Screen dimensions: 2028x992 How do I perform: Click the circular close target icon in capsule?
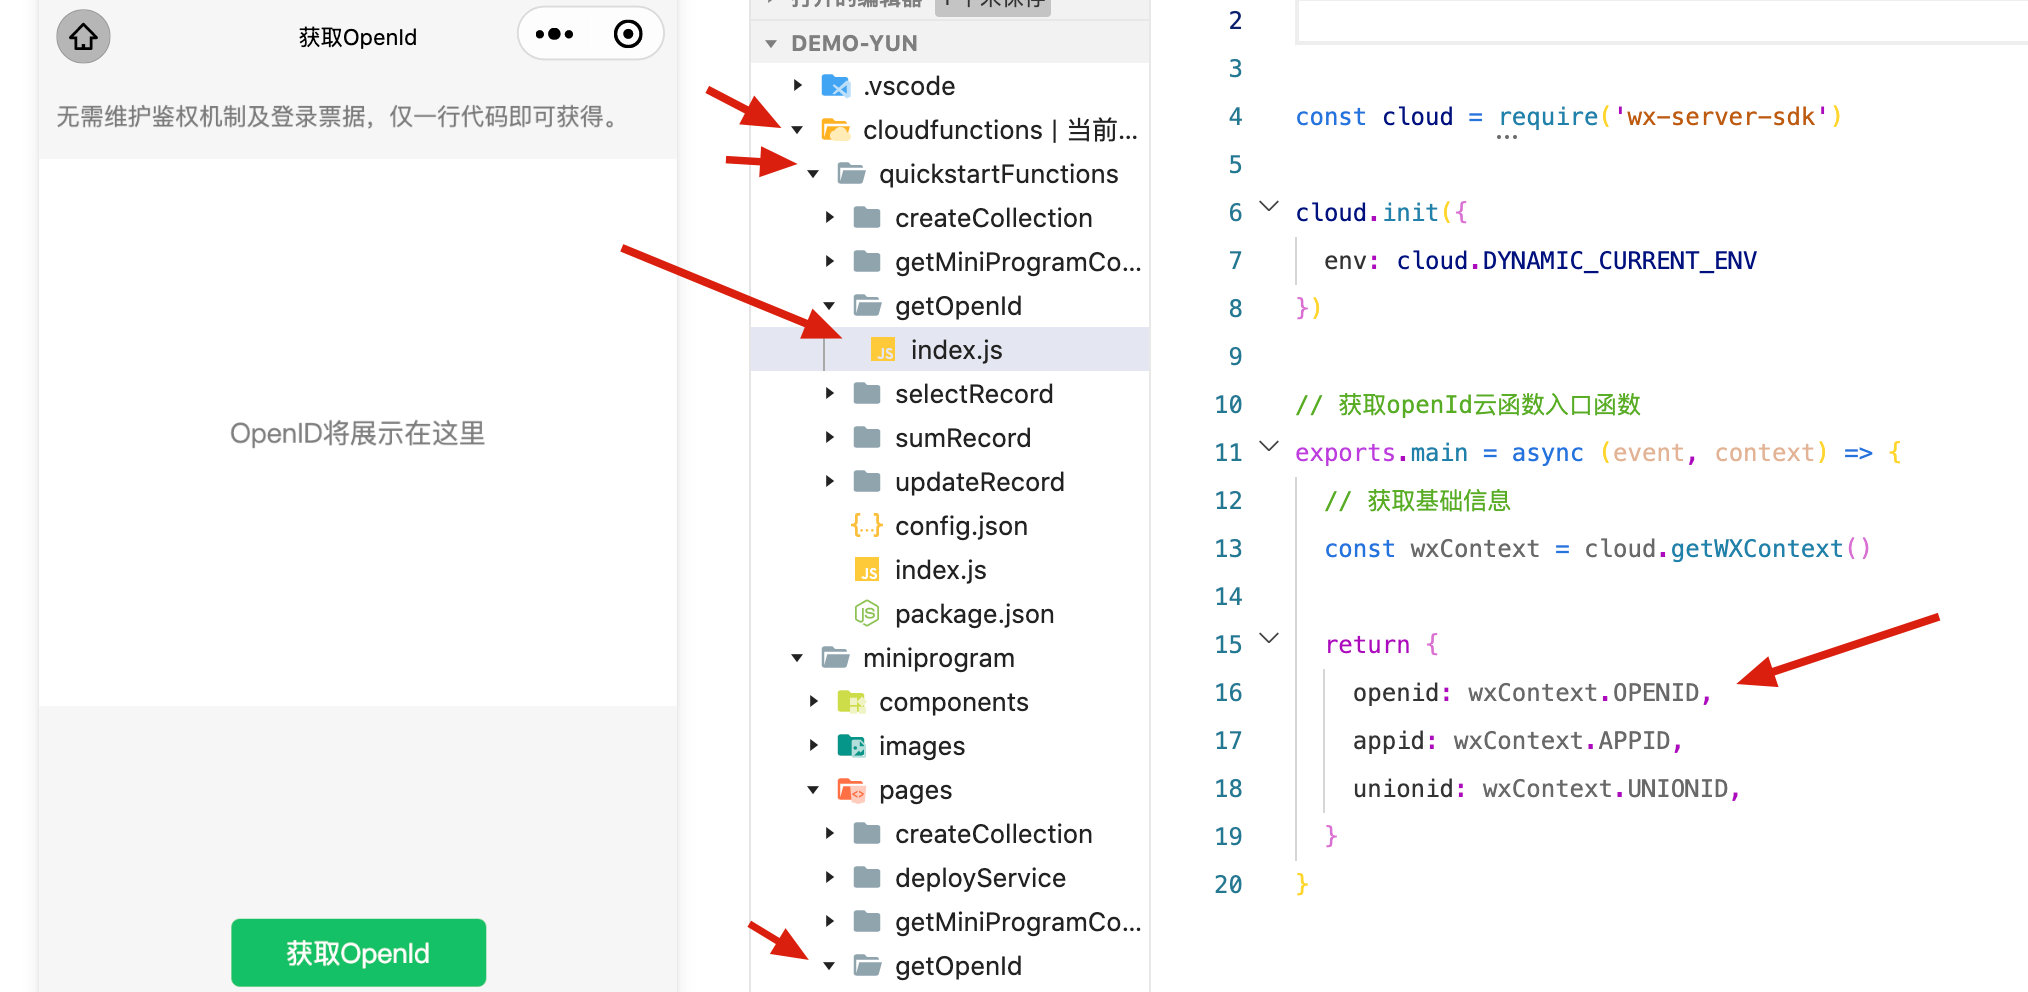click(628, 35)
